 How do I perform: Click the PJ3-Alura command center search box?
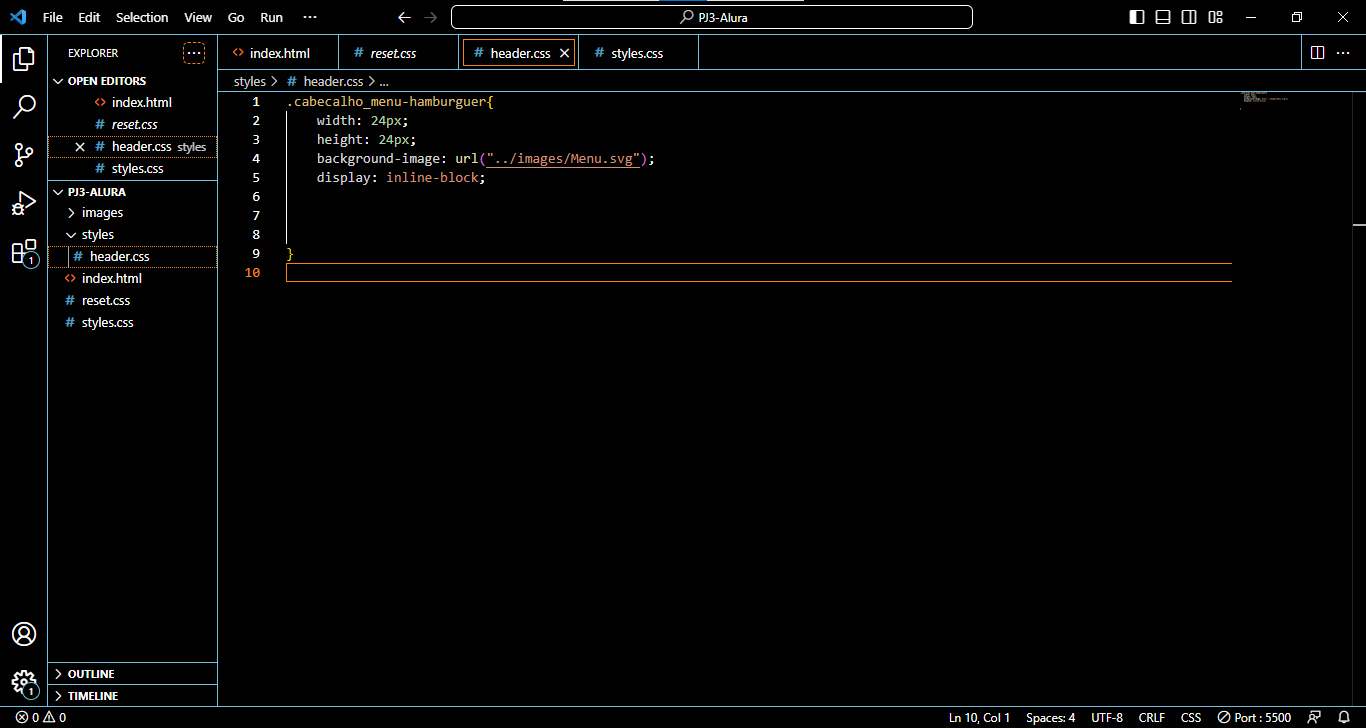[712, 17]
